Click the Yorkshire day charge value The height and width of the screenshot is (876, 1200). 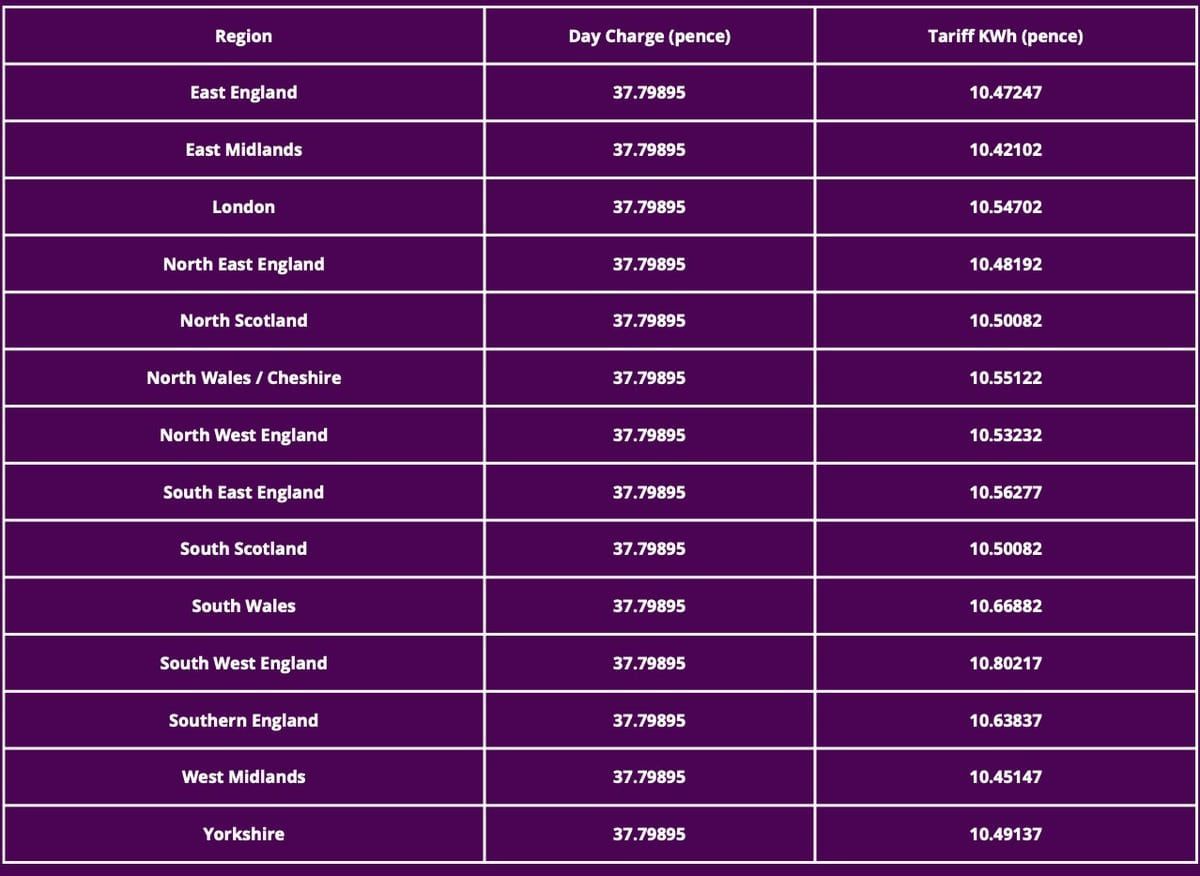pyautogui.click(x=649, y=833)
